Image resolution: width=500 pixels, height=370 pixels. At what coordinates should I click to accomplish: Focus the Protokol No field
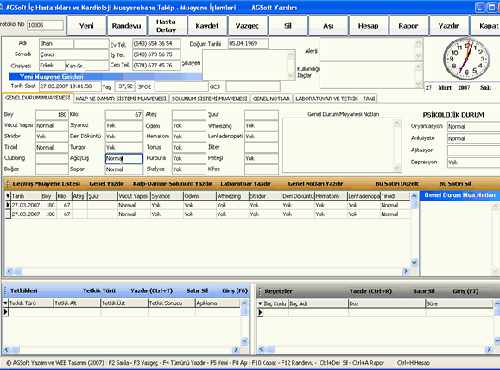[45, 25]
